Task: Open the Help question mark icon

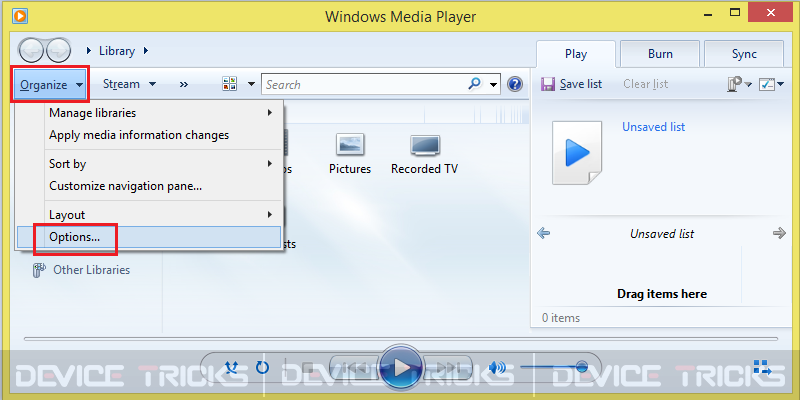Action: coord(515,84)
